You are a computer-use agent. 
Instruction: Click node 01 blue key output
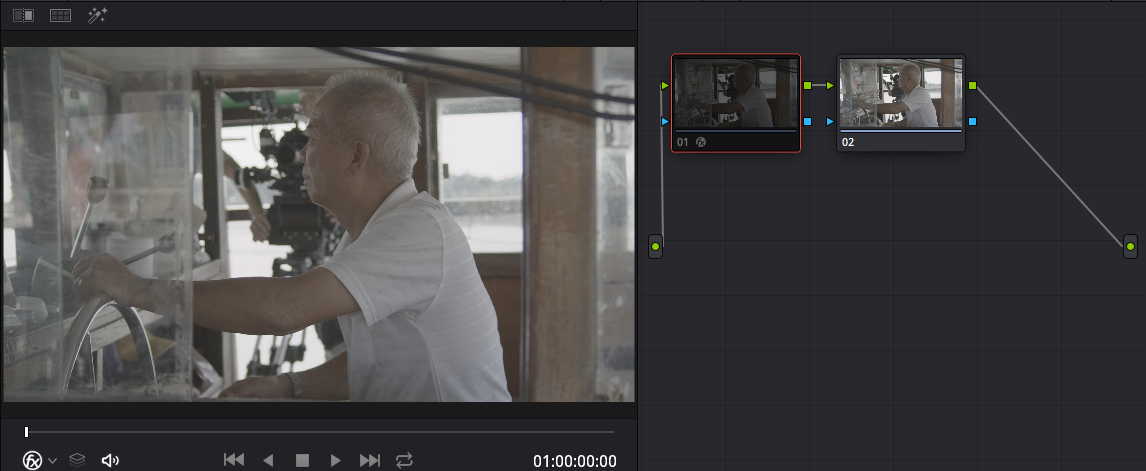(x=807, y=121)
